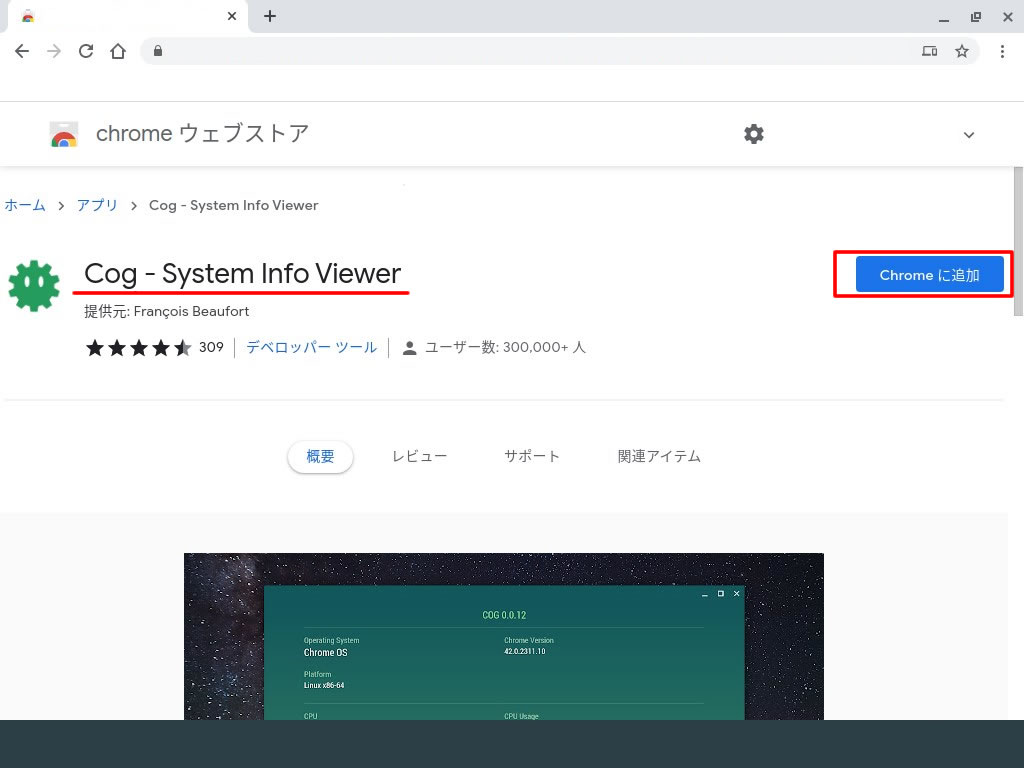Click the 309 review count
The image size is (1024, 768).
(x=211, y=347)
